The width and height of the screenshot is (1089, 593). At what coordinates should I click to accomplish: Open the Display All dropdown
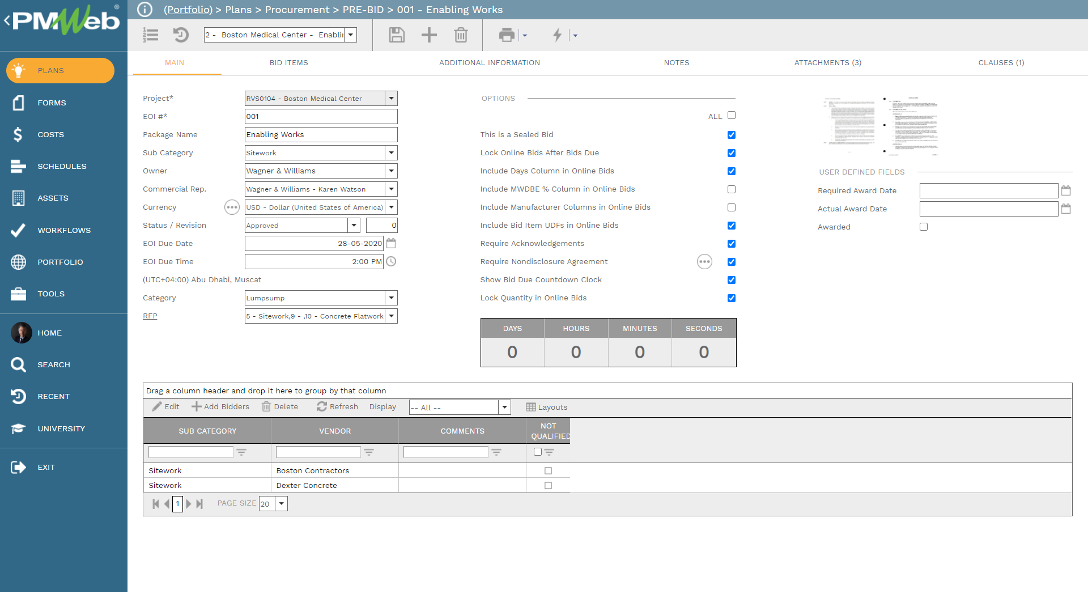[x=505, y=408]
